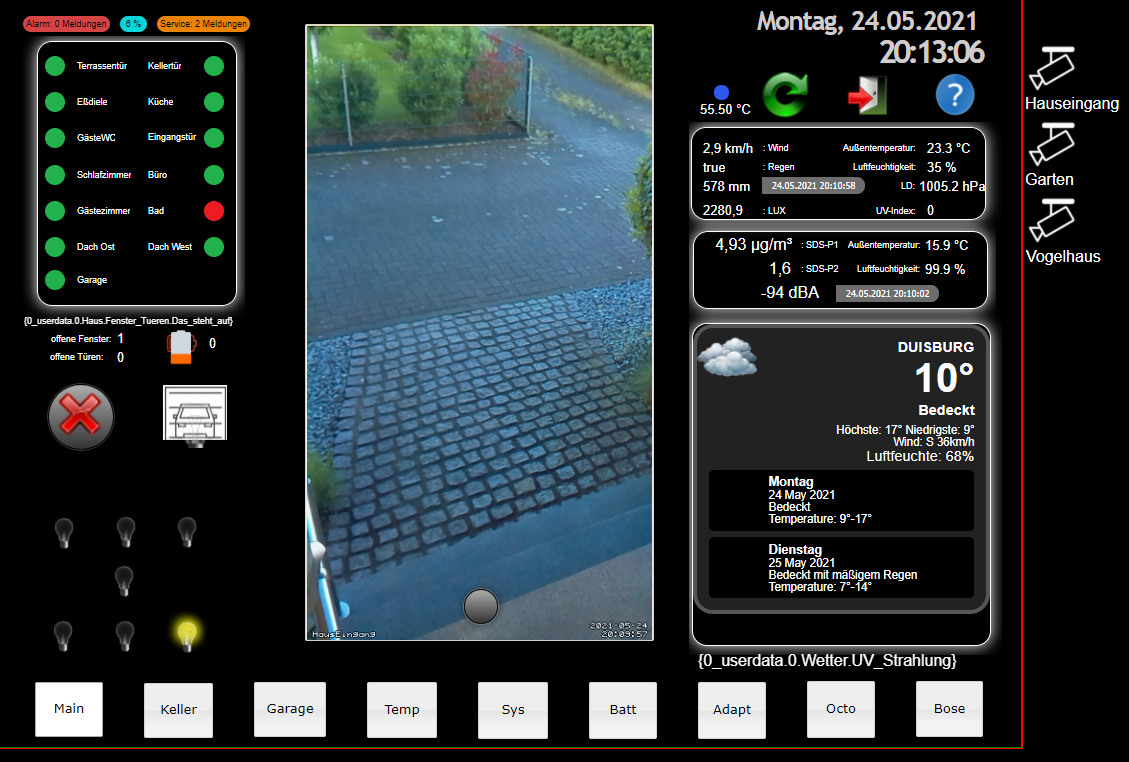Click the cloudy weather icon for Duisburg
The image size is (1129, 762).
click(x=727, y=357)
